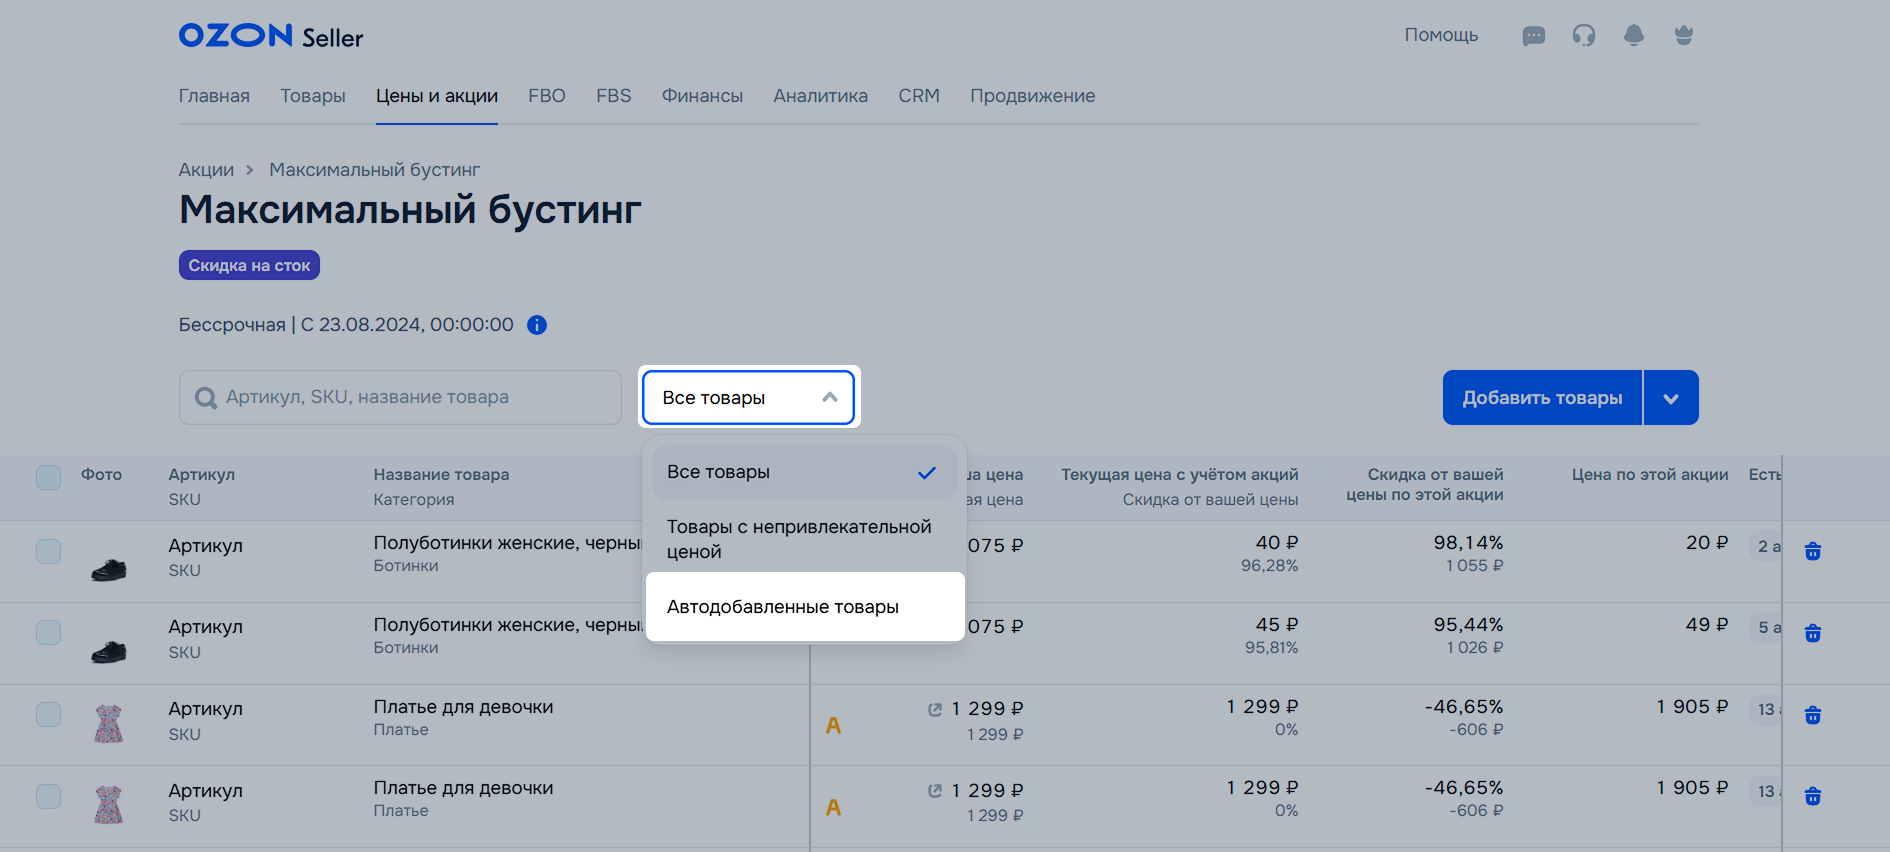Click the blue info icon beside the date
The height and width of the screenshot is (852, 1890).
pyautogui.click(x=537, y=325)
